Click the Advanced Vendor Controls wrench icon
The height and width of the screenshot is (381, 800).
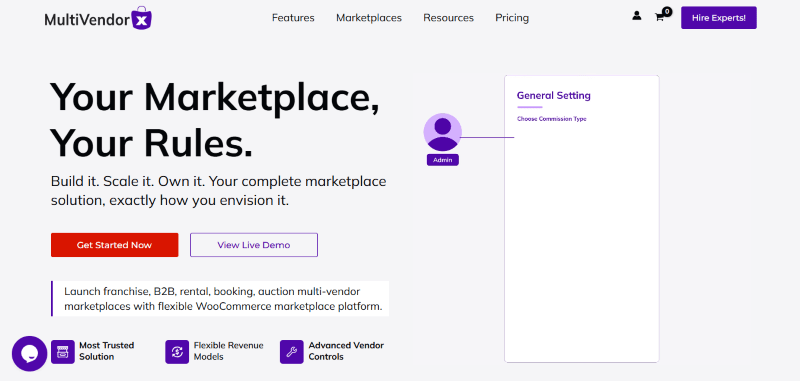292,352
